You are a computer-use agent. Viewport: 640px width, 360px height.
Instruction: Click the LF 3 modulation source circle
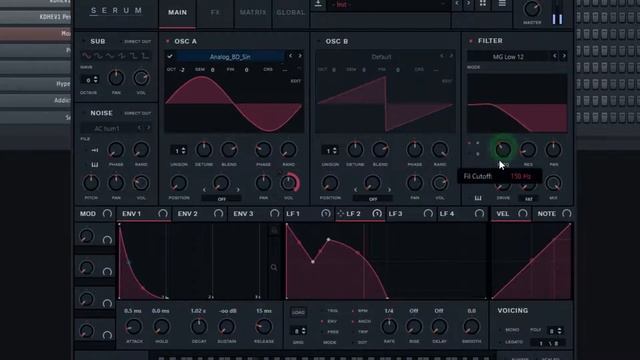pyautogui.click(x=428, y=213)
